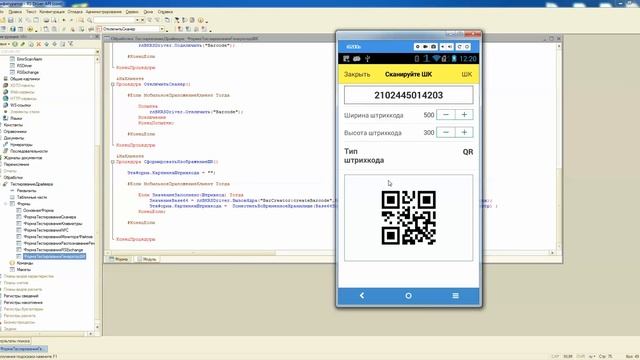The height and width of the screenshot is (360, 640).
Task: Select Команды under ТестированиеДрайвера
Action: [x=25, y=263]
